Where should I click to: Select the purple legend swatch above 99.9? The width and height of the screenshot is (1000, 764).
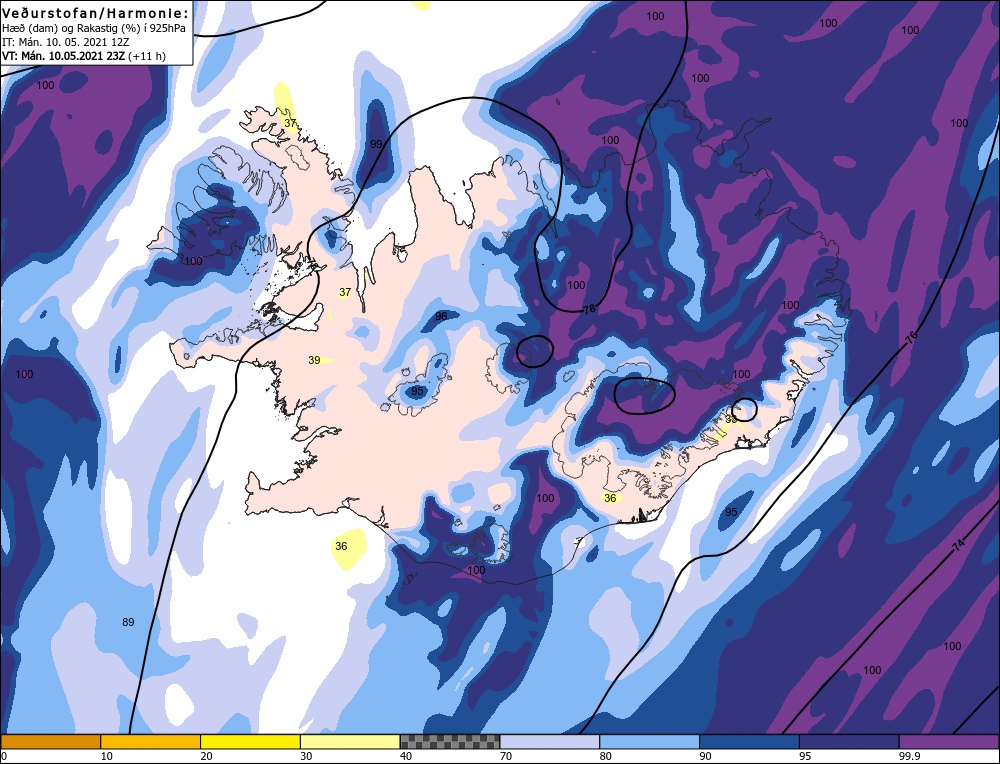(x=949, y=741)
